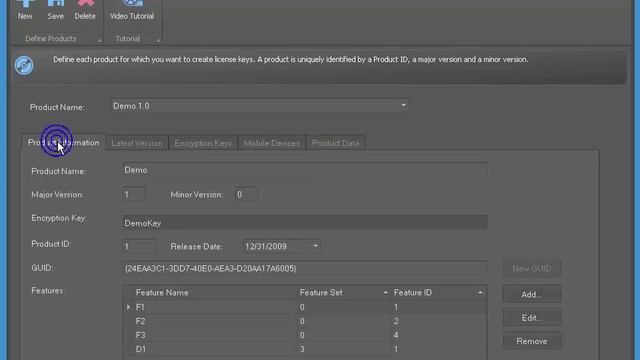The width and height of the screenshot is (640, 360).
Task: Sort by Feature ID column arrow
Action: coord(480,293)
